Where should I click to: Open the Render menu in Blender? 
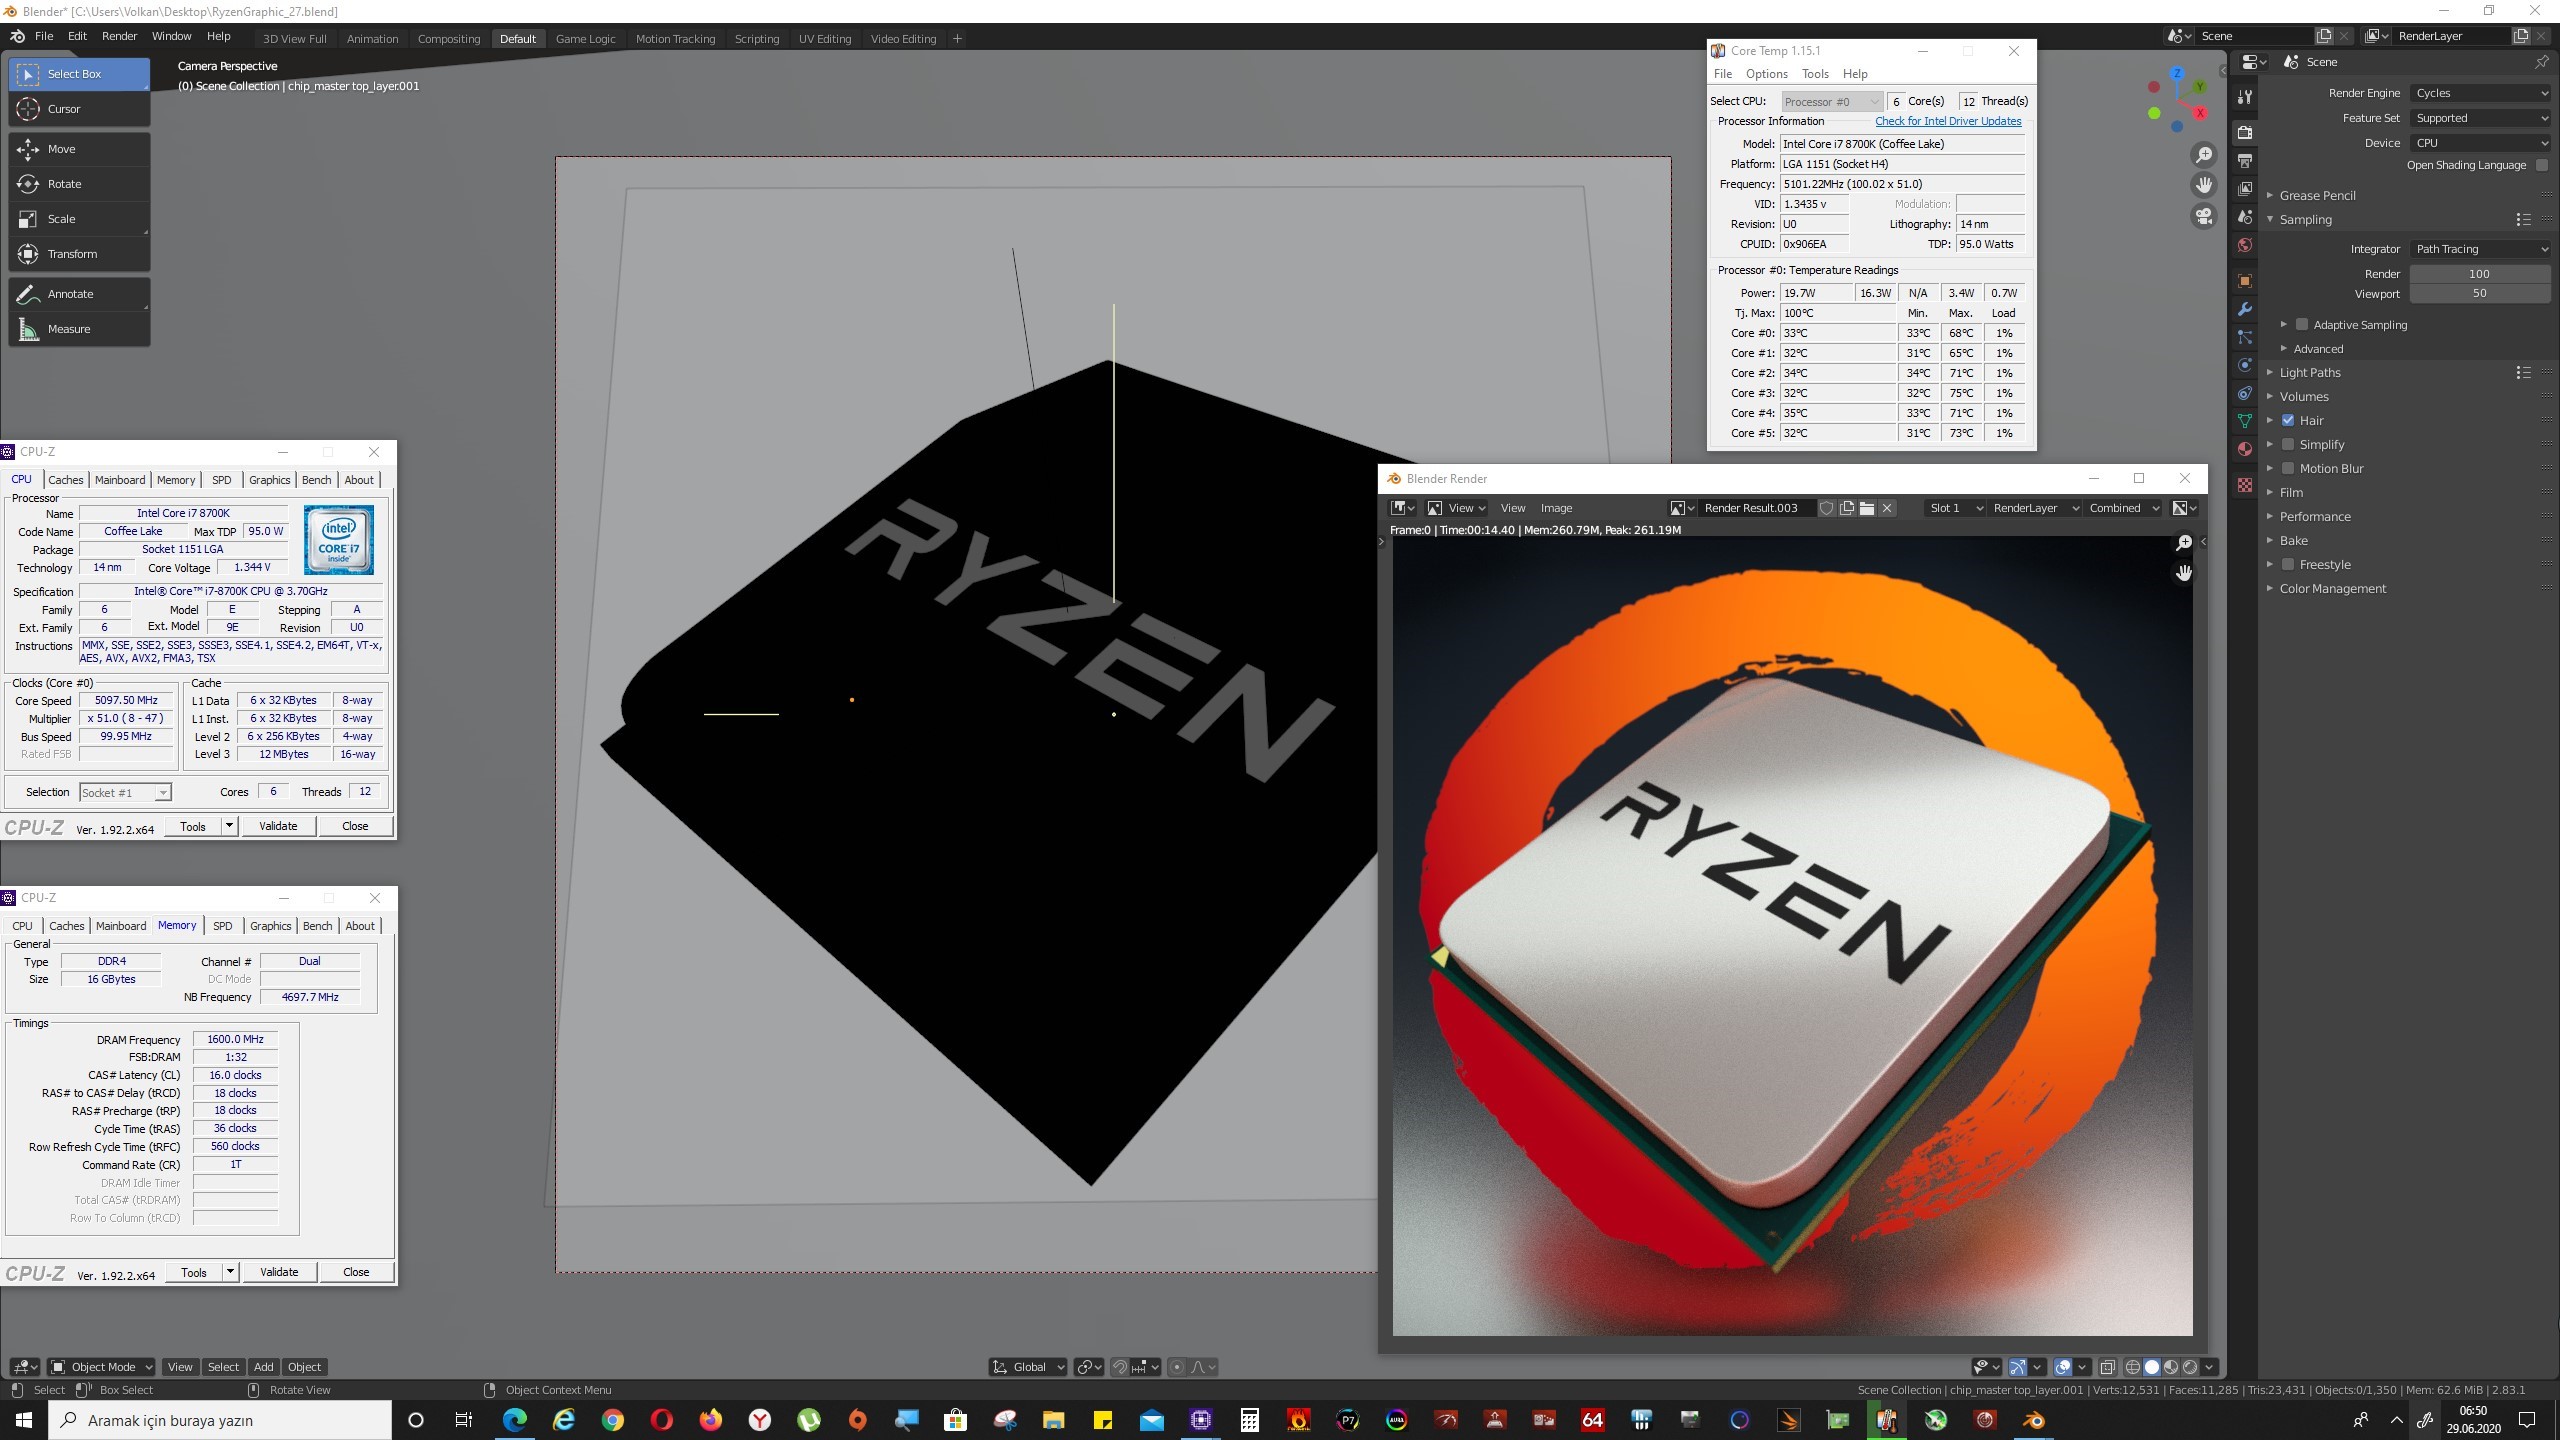(120, 36)
